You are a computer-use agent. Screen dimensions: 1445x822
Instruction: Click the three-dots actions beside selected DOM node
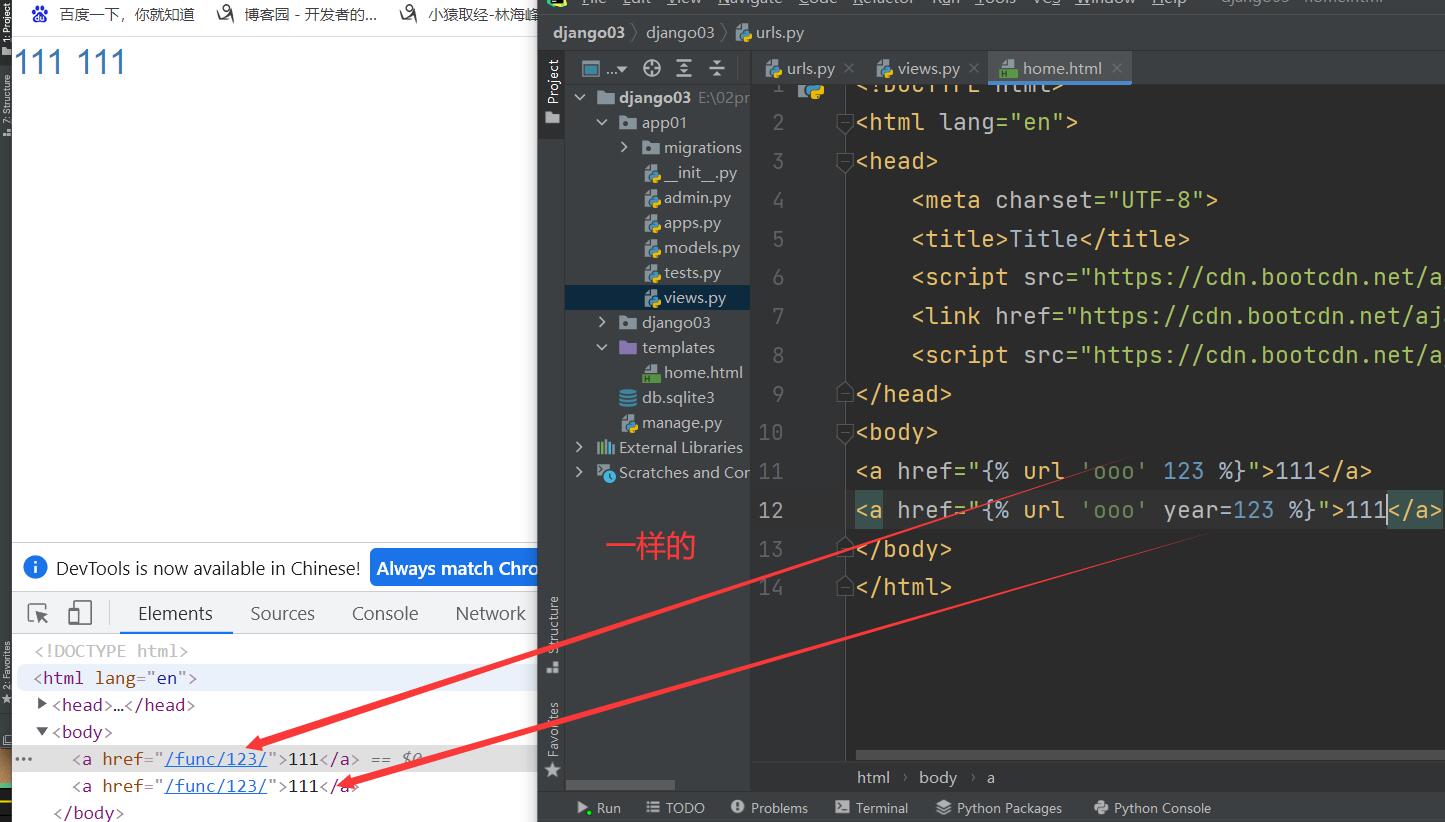point(23,759)
